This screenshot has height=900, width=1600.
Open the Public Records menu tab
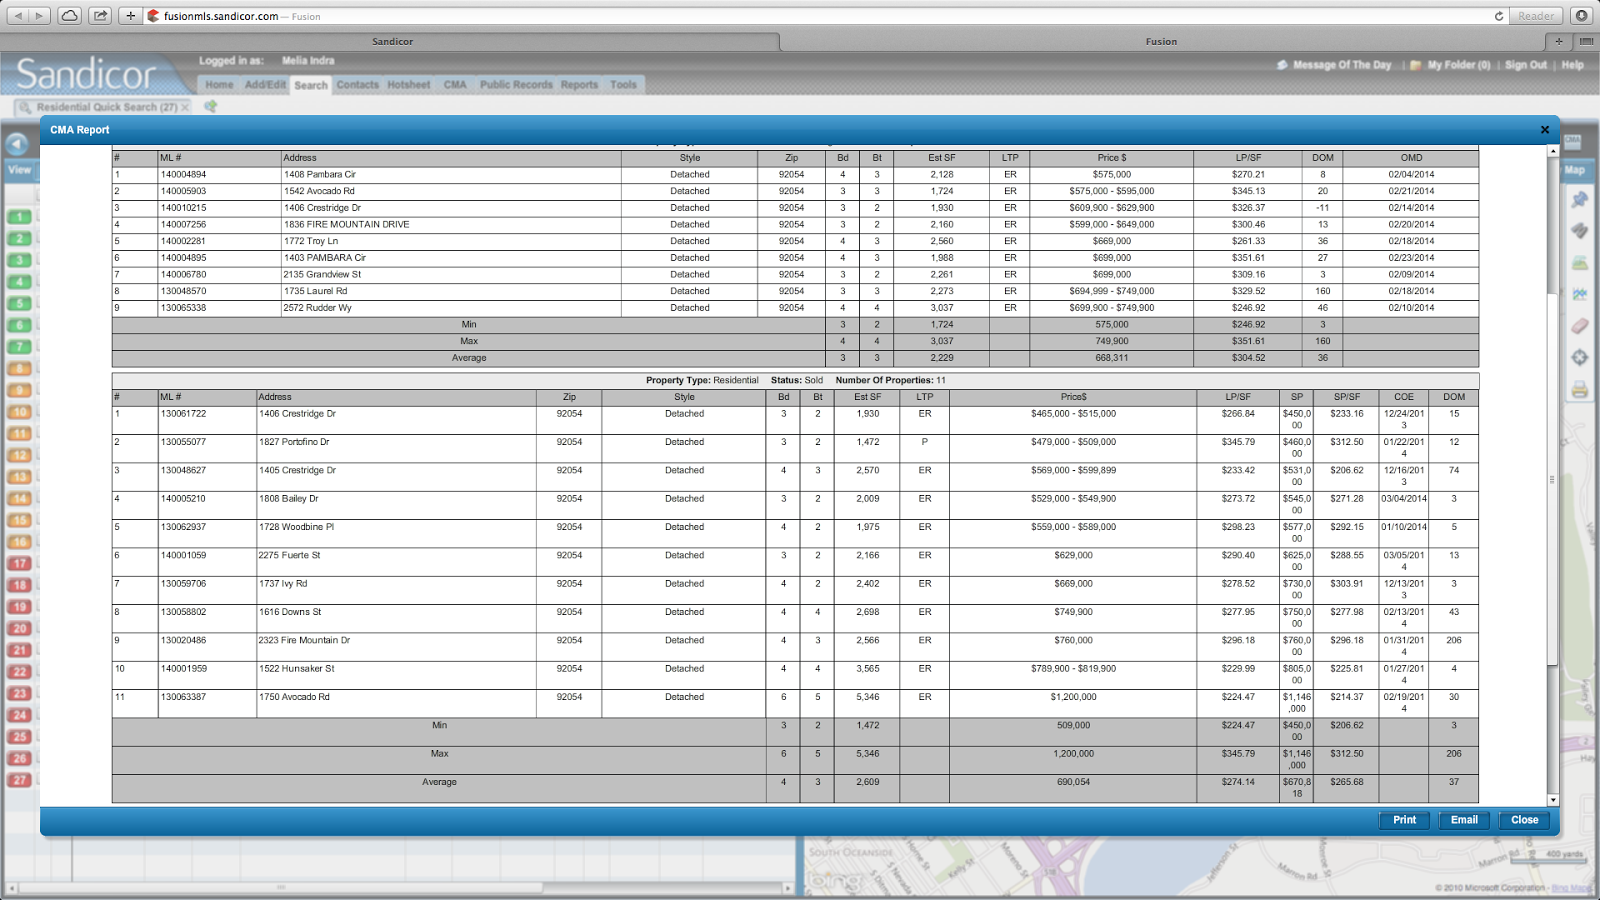tap(516, 85)
